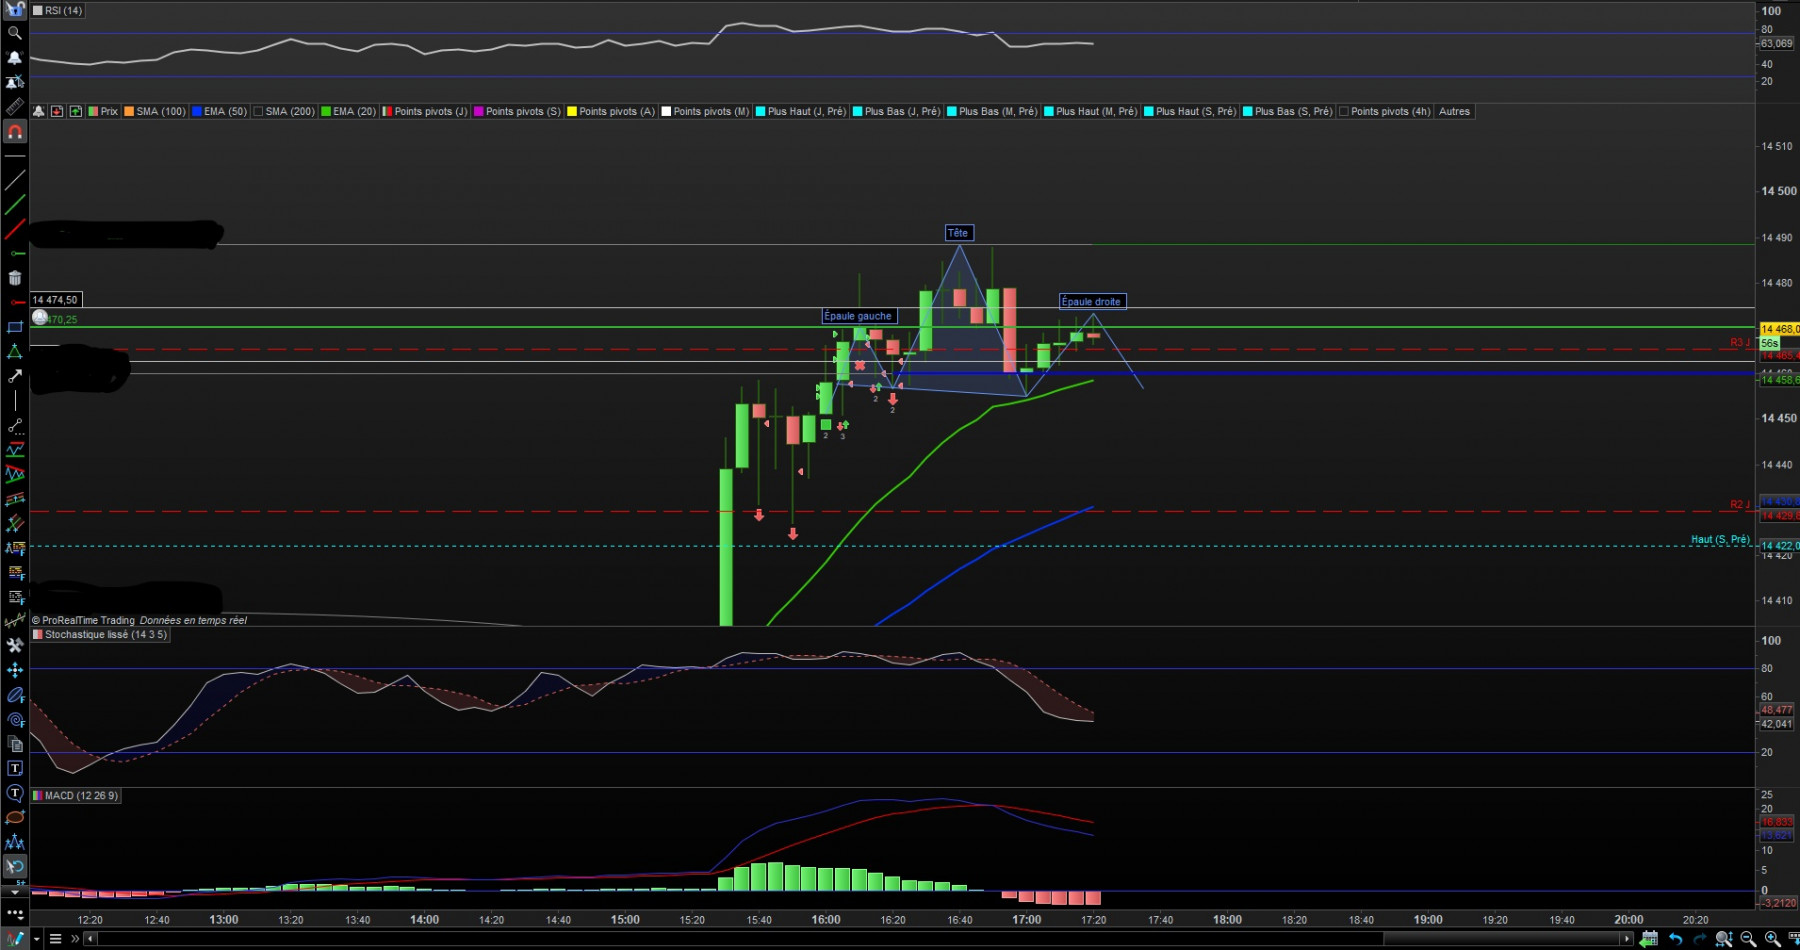Toggle Points pivots (S) visibility

coord(478,111)
